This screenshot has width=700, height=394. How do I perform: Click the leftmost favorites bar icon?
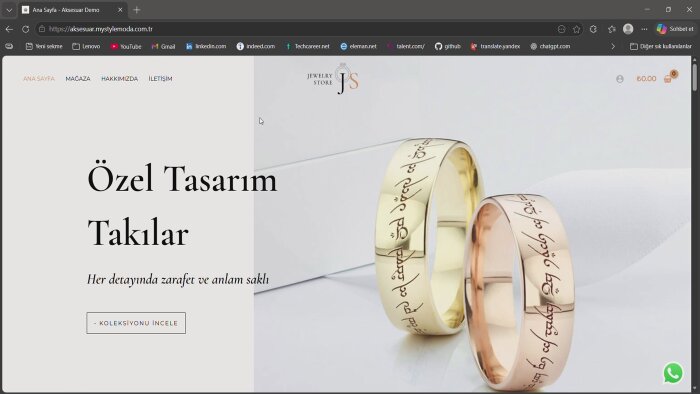[9, 46]
